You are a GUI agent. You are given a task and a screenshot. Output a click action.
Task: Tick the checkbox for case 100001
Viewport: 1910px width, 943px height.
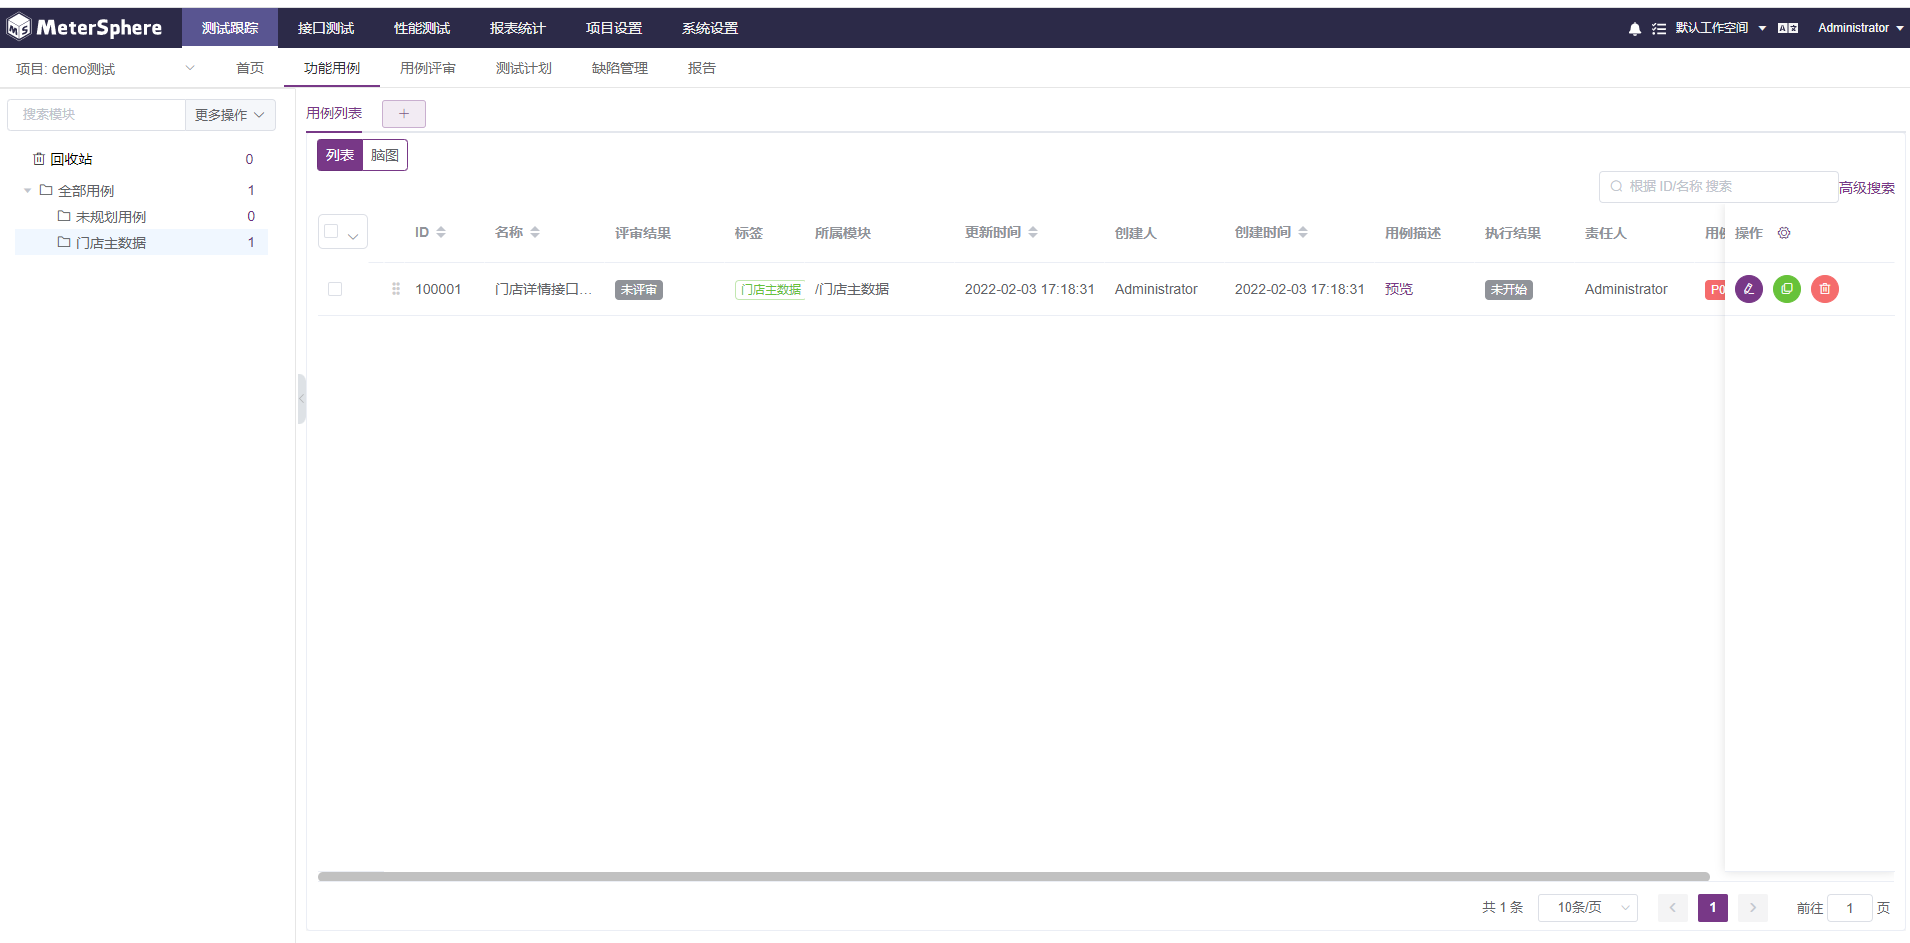pos(335,289)
